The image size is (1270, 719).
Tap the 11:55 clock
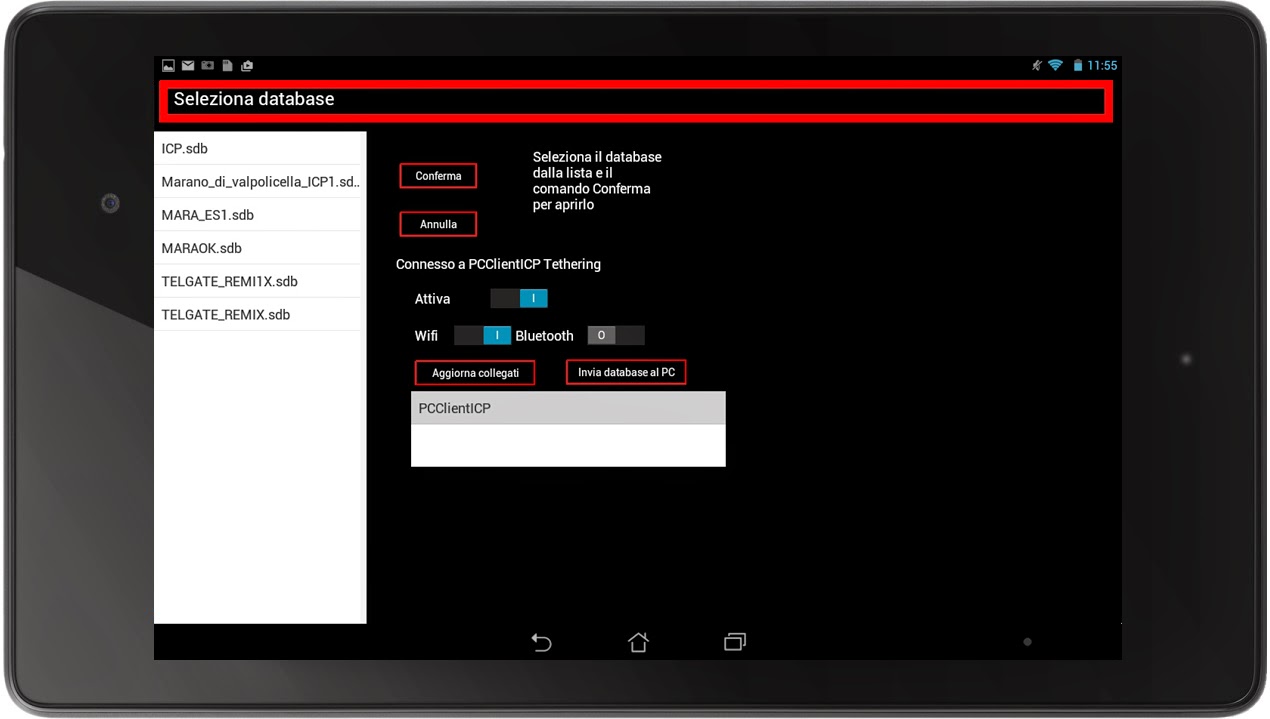1102,65
